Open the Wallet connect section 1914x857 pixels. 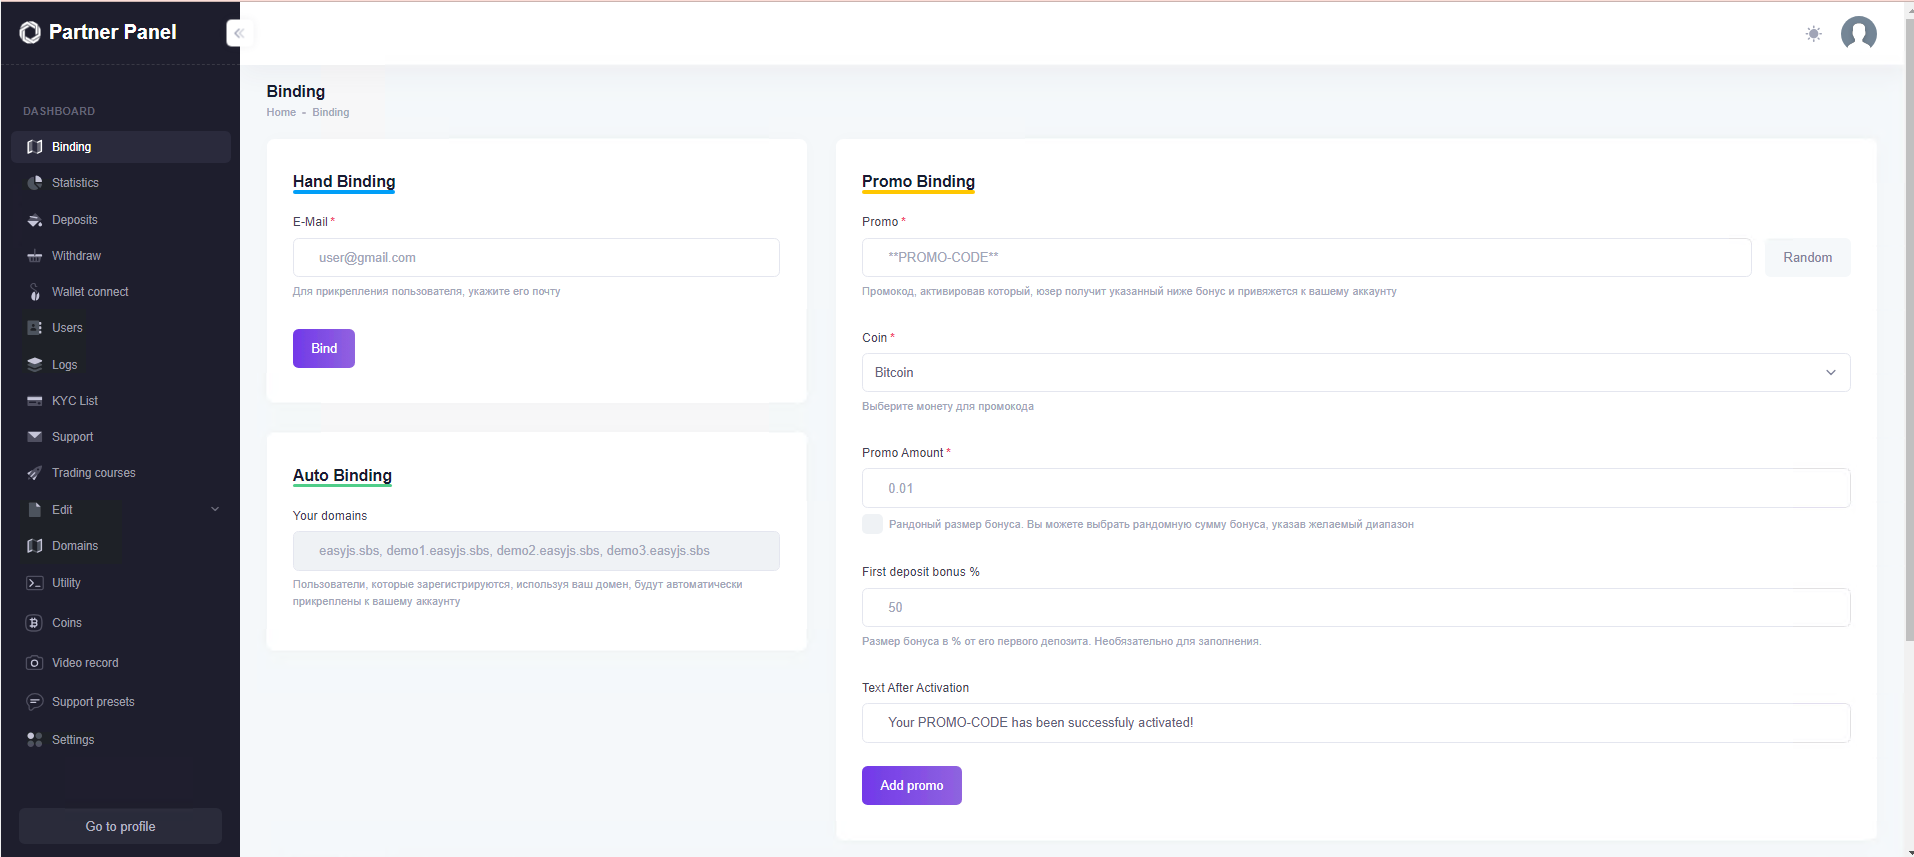90,292
